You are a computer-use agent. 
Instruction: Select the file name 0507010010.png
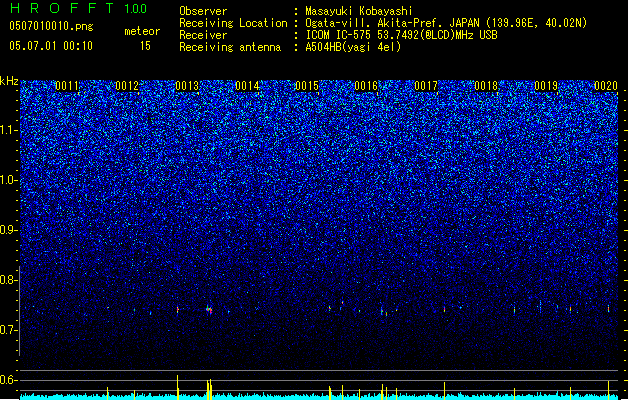coord(51,26)
